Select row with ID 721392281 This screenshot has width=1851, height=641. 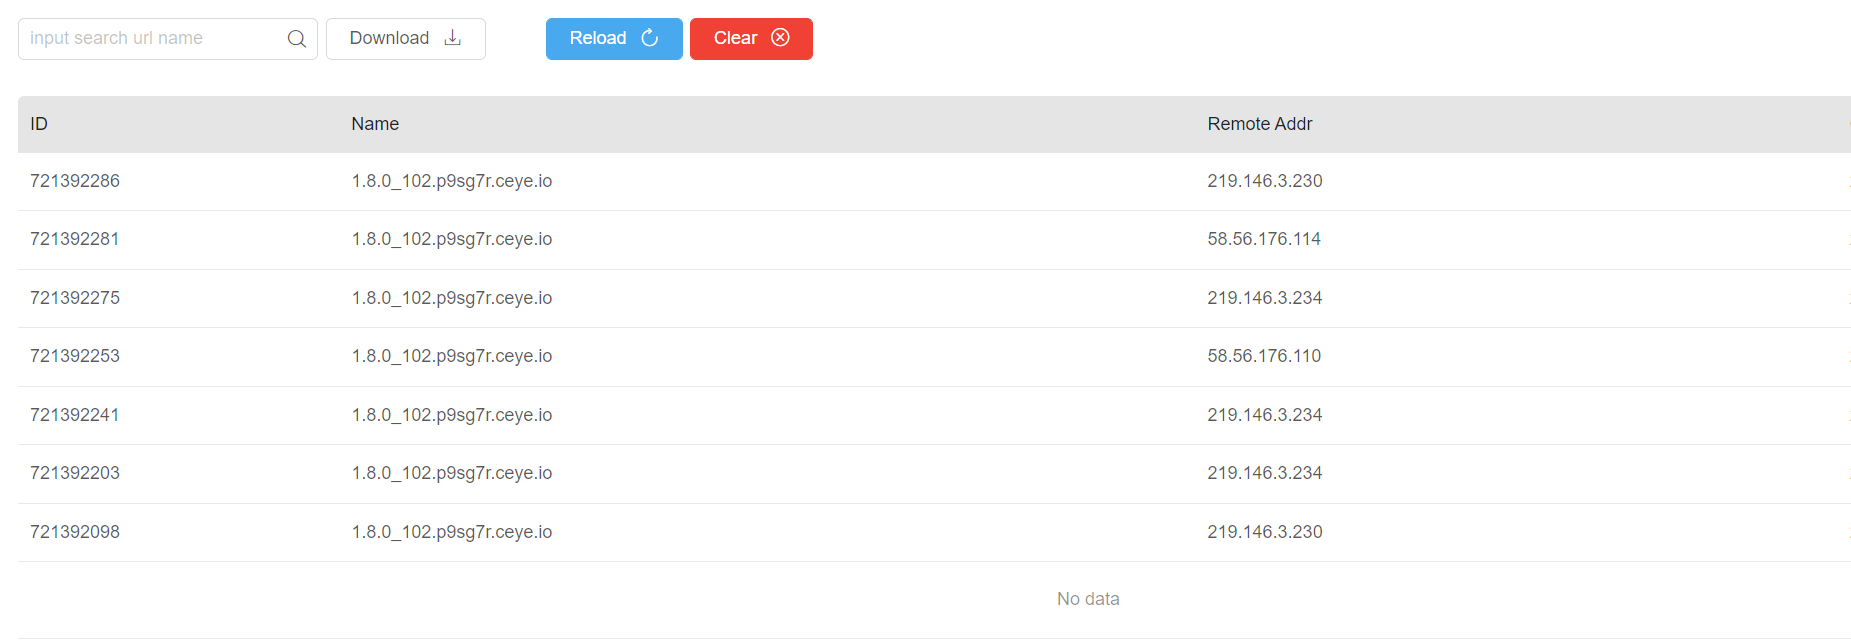coord(934,240)
